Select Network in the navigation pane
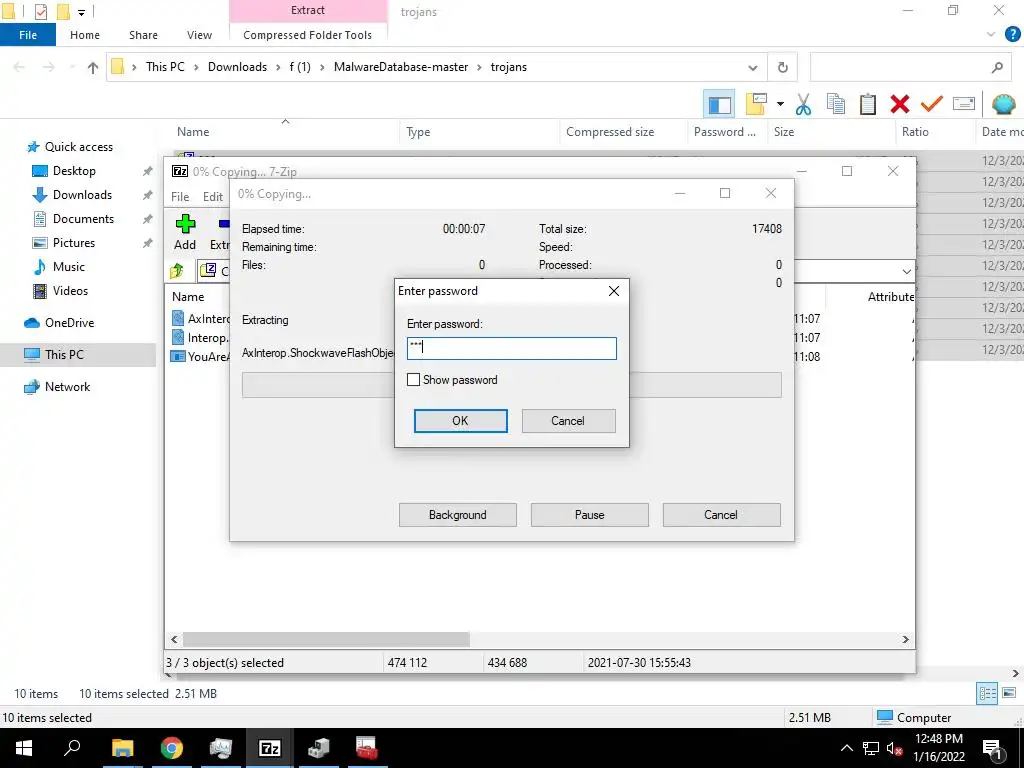 click(x=67, y=387)
